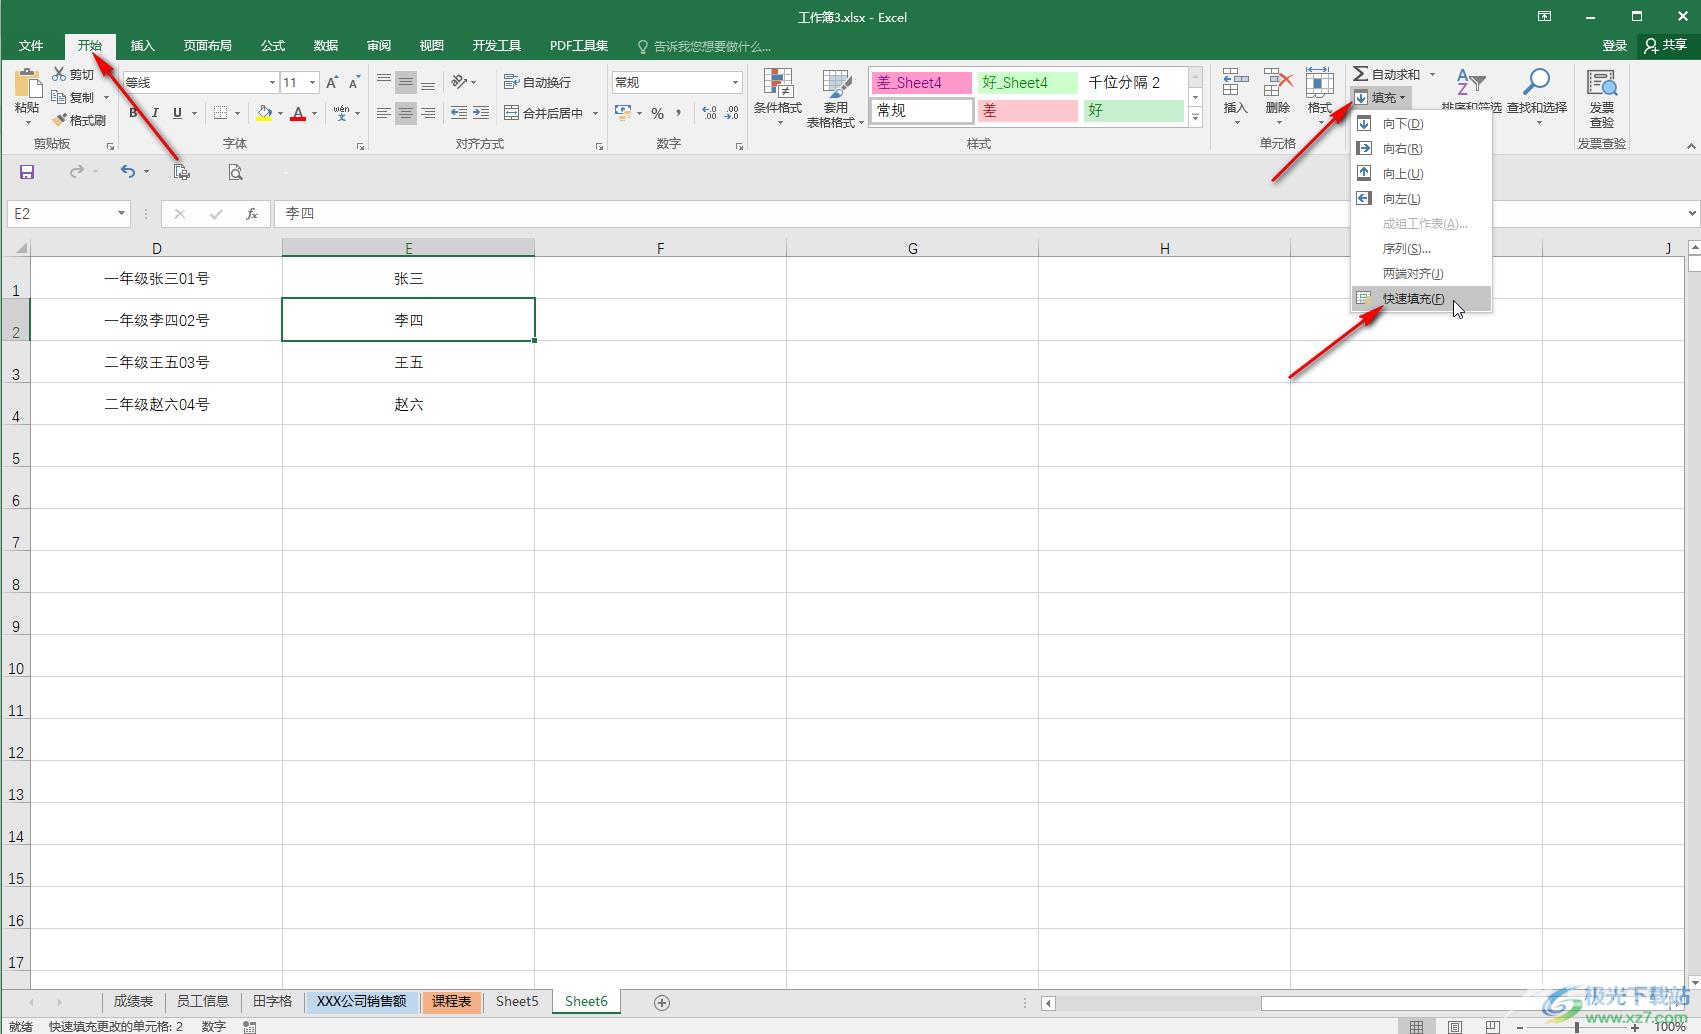Image resolution: width=1701 pixels, height=1034 pixels.
Task: Open the 课程表 sheet tab
Action: coord(451,1001)
